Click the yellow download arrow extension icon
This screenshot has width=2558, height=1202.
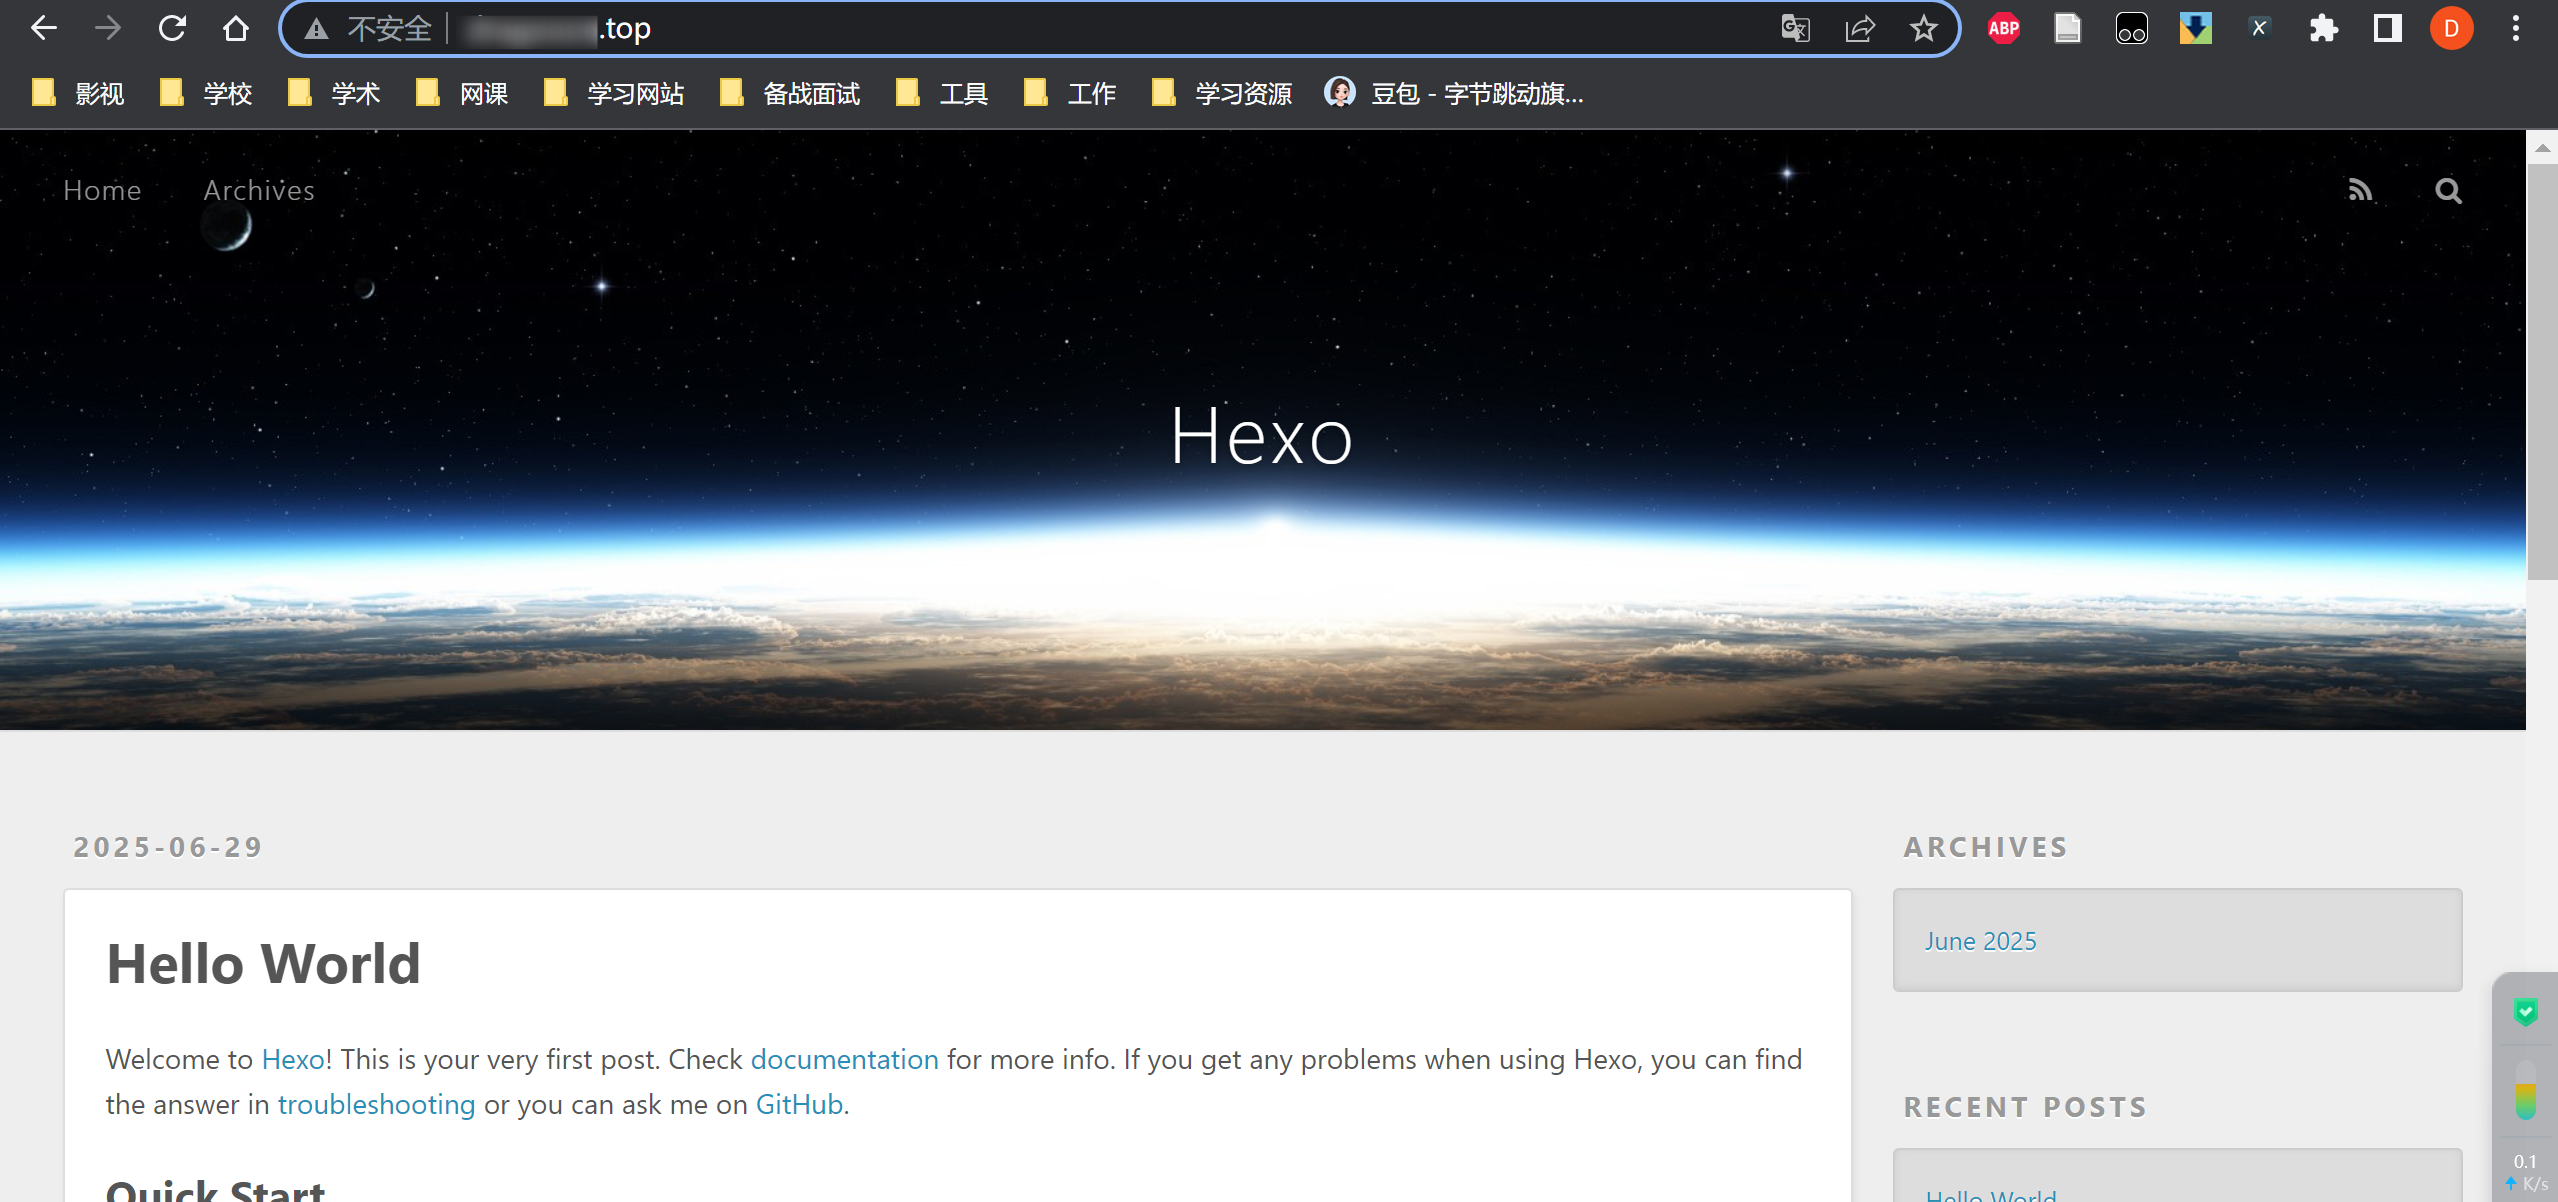pyautogui.click(x=2196, y=28)
